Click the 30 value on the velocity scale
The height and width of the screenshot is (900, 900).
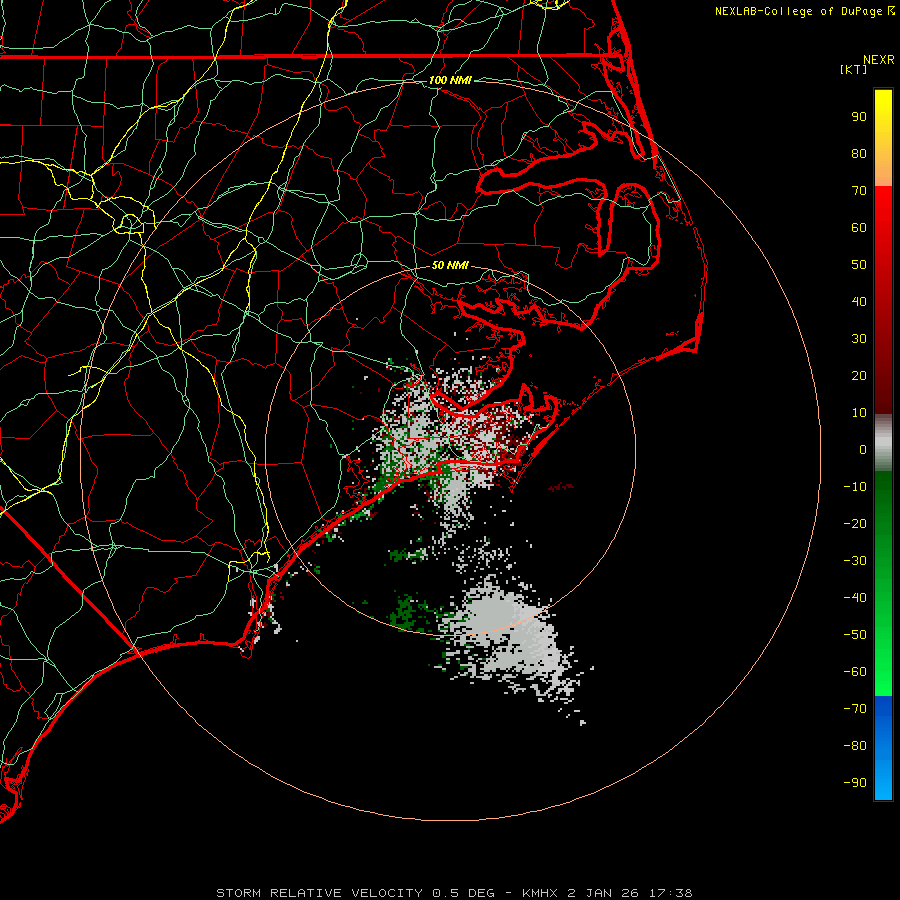pos(859,339)
